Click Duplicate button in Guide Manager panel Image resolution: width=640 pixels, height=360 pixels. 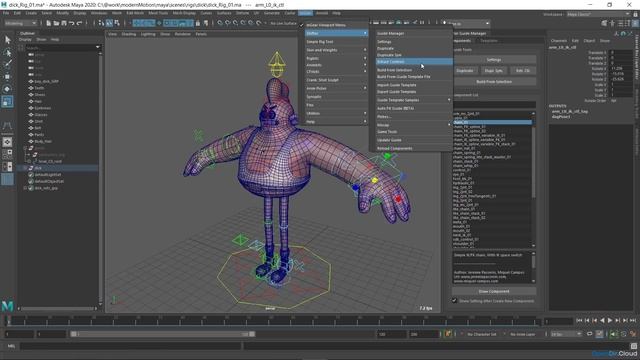pyautogui.click(x=465, y=71)
